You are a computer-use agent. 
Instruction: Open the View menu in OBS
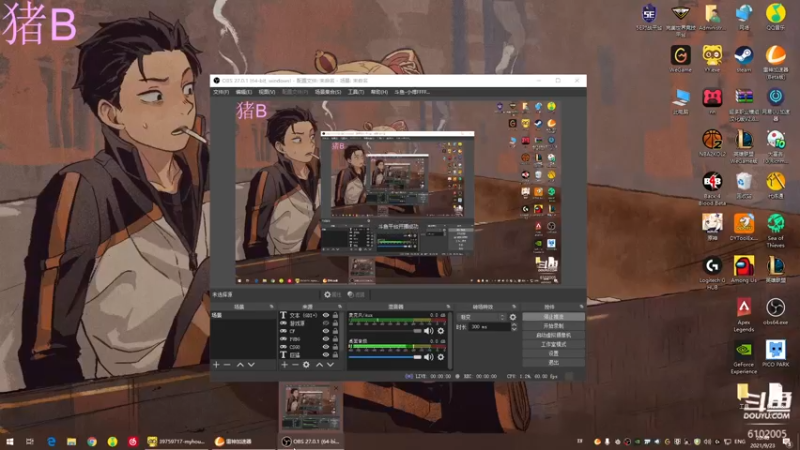pos(267,92)
